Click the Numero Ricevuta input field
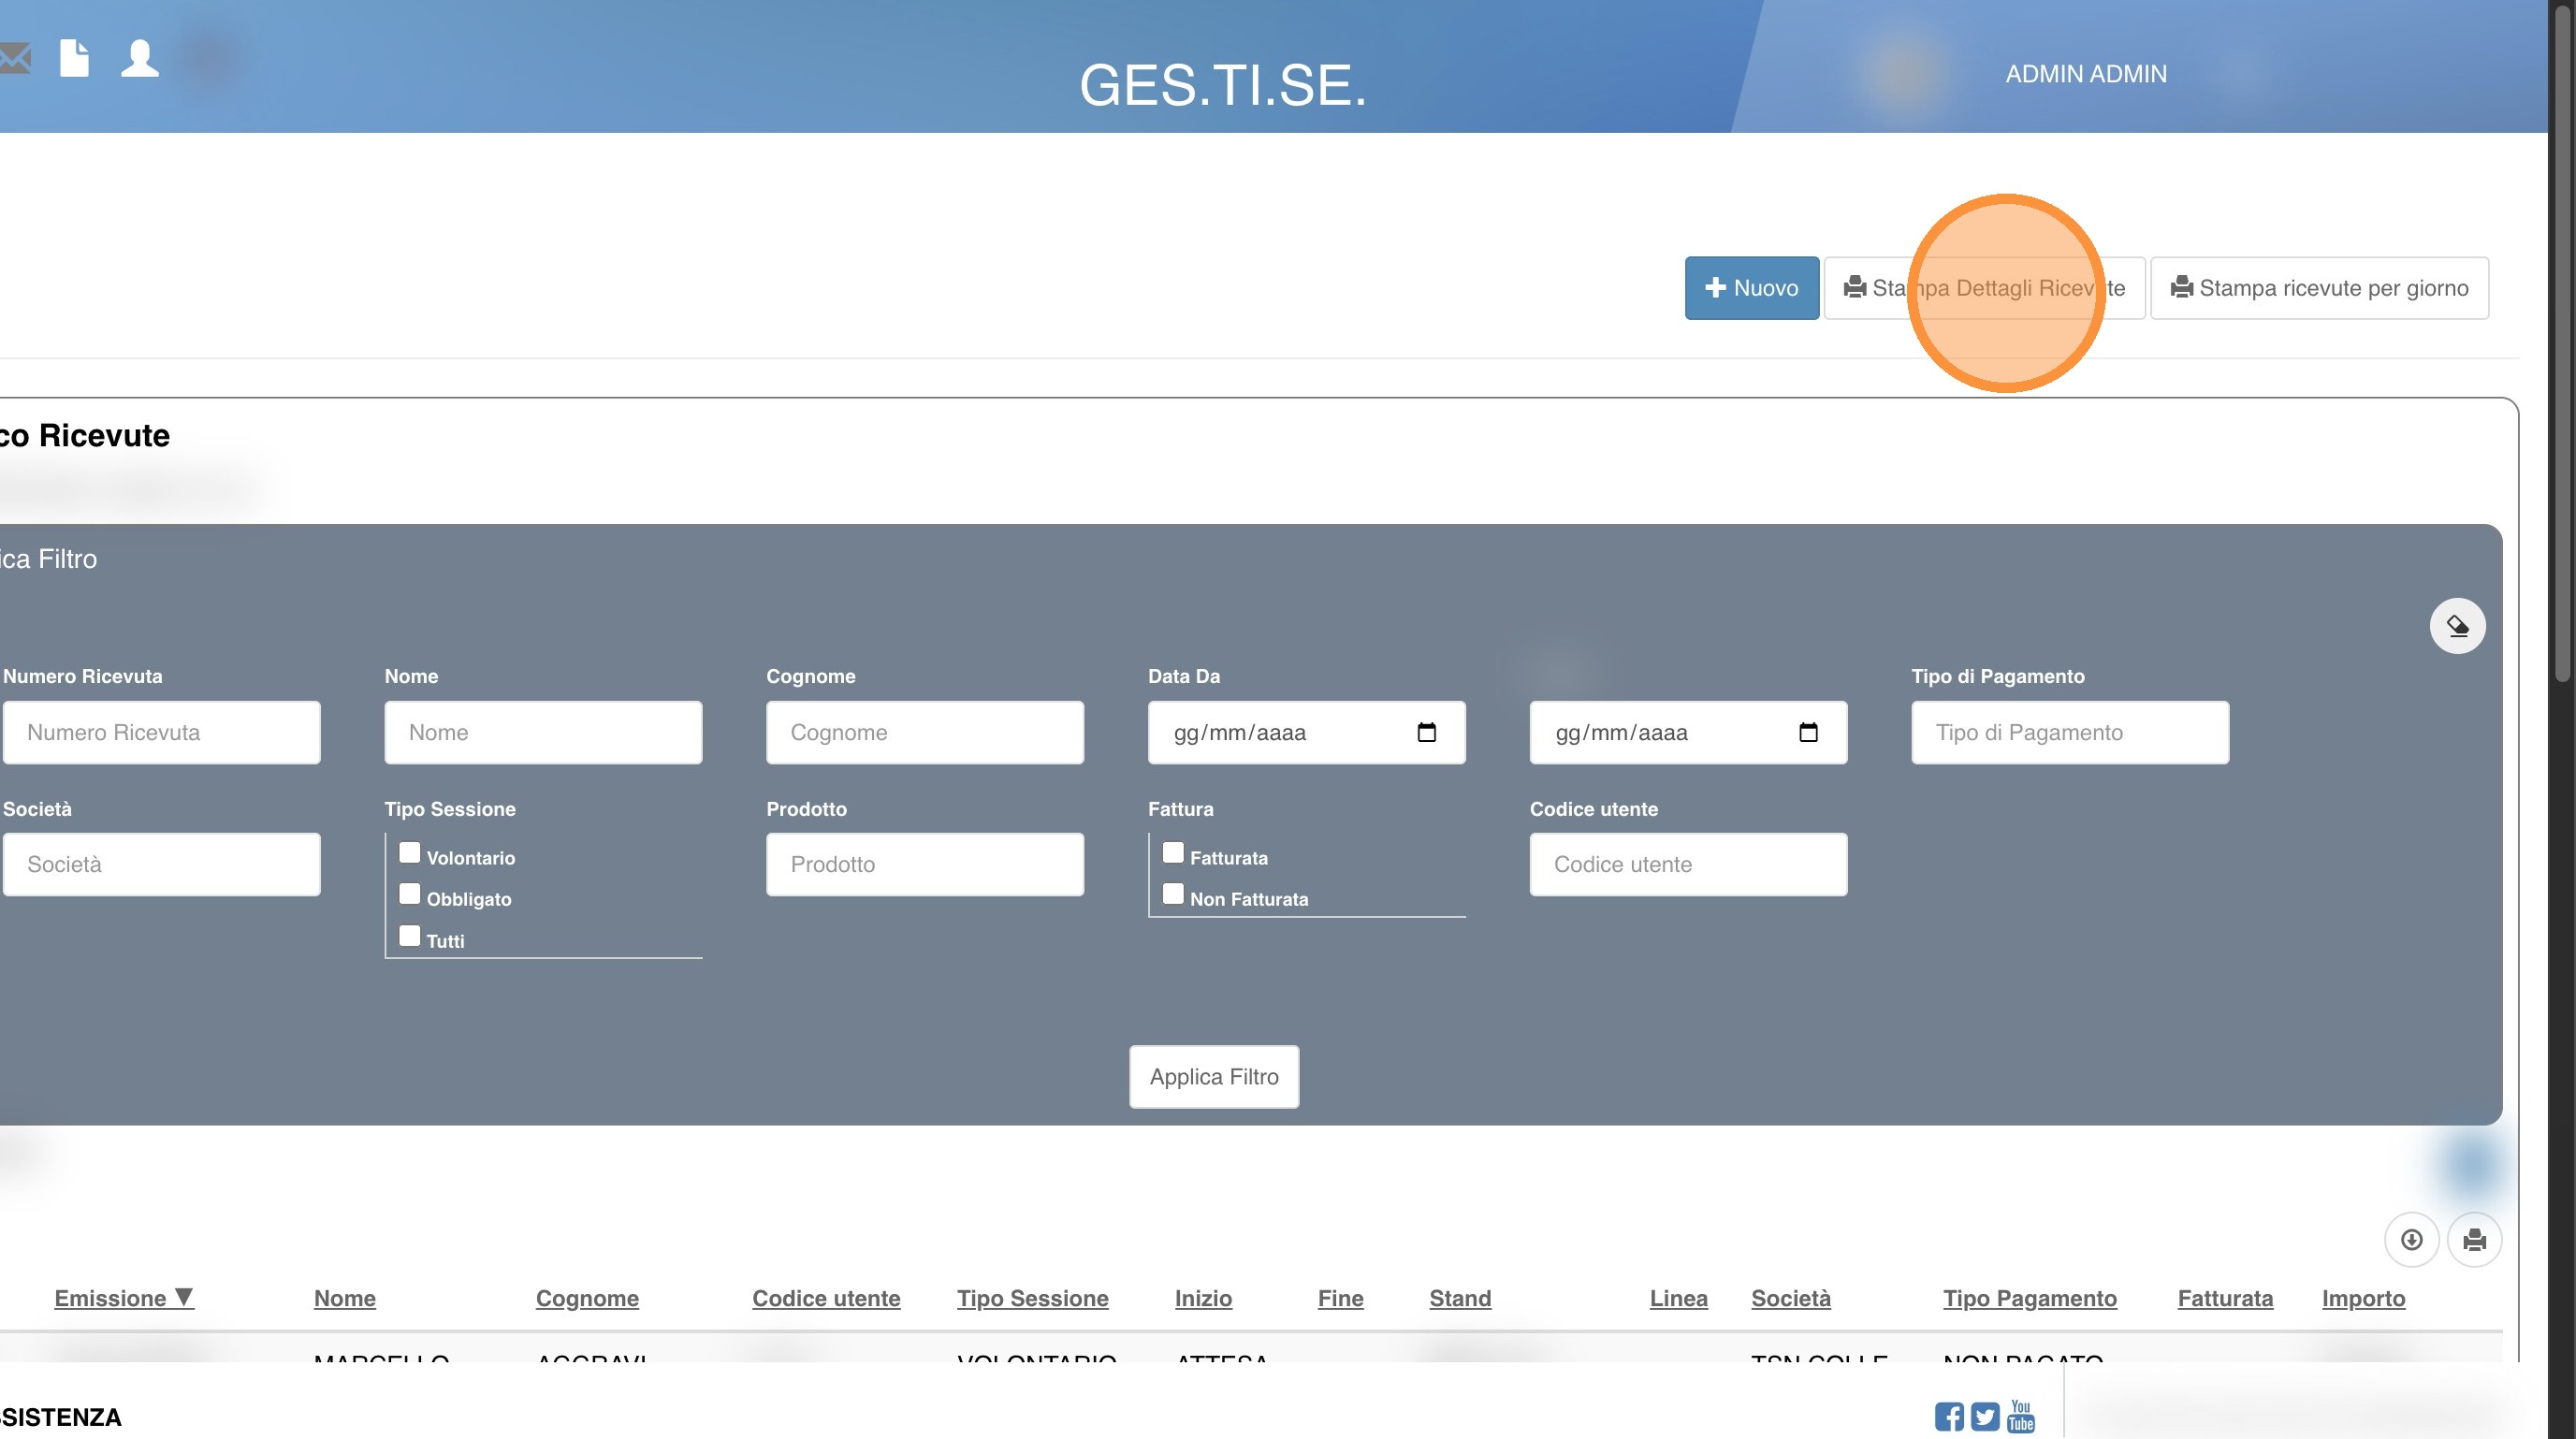The height and width of the screenshot is (1439, 2576). click(162, 732)
